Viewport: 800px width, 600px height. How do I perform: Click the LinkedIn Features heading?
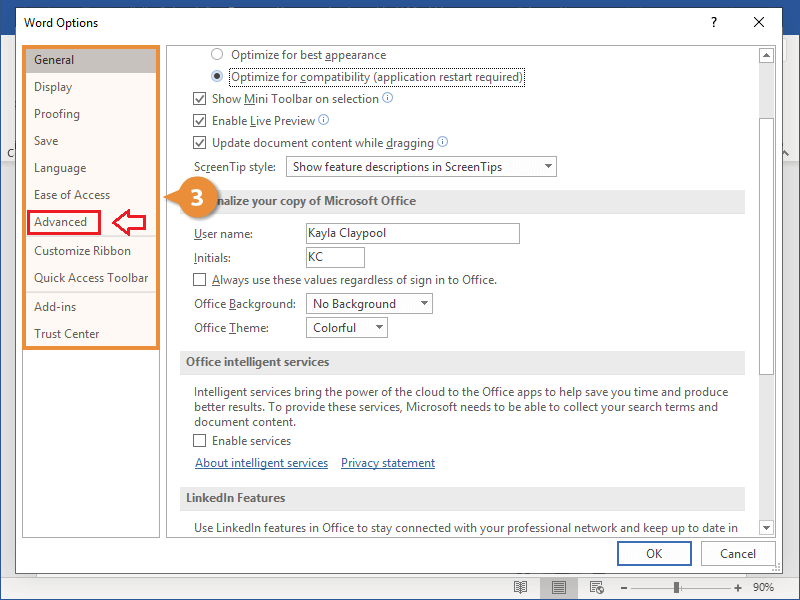pyautogui.click(x=235, y=498)
